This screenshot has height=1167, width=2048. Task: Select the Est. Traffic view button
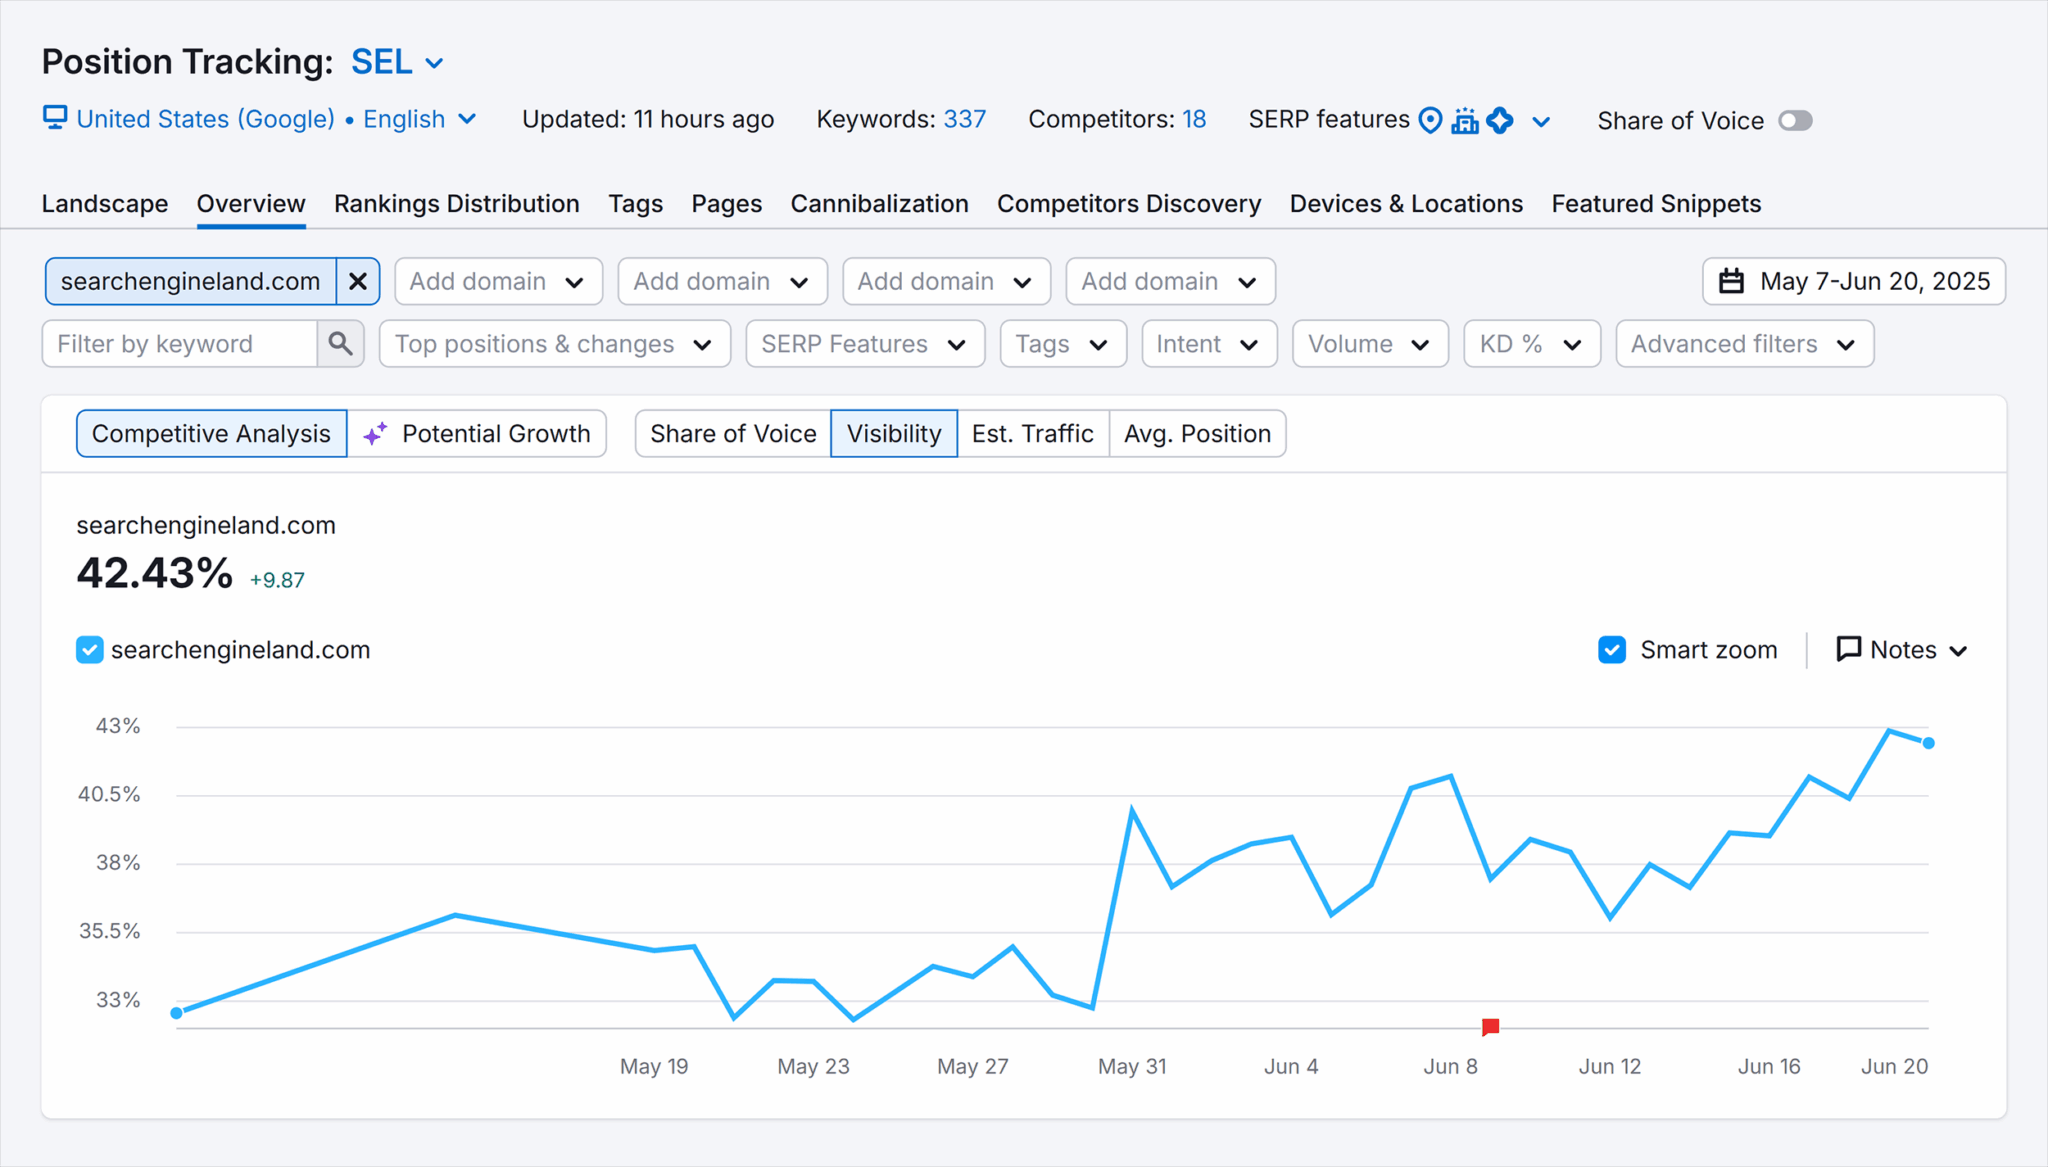click(x=1033, y=433)
